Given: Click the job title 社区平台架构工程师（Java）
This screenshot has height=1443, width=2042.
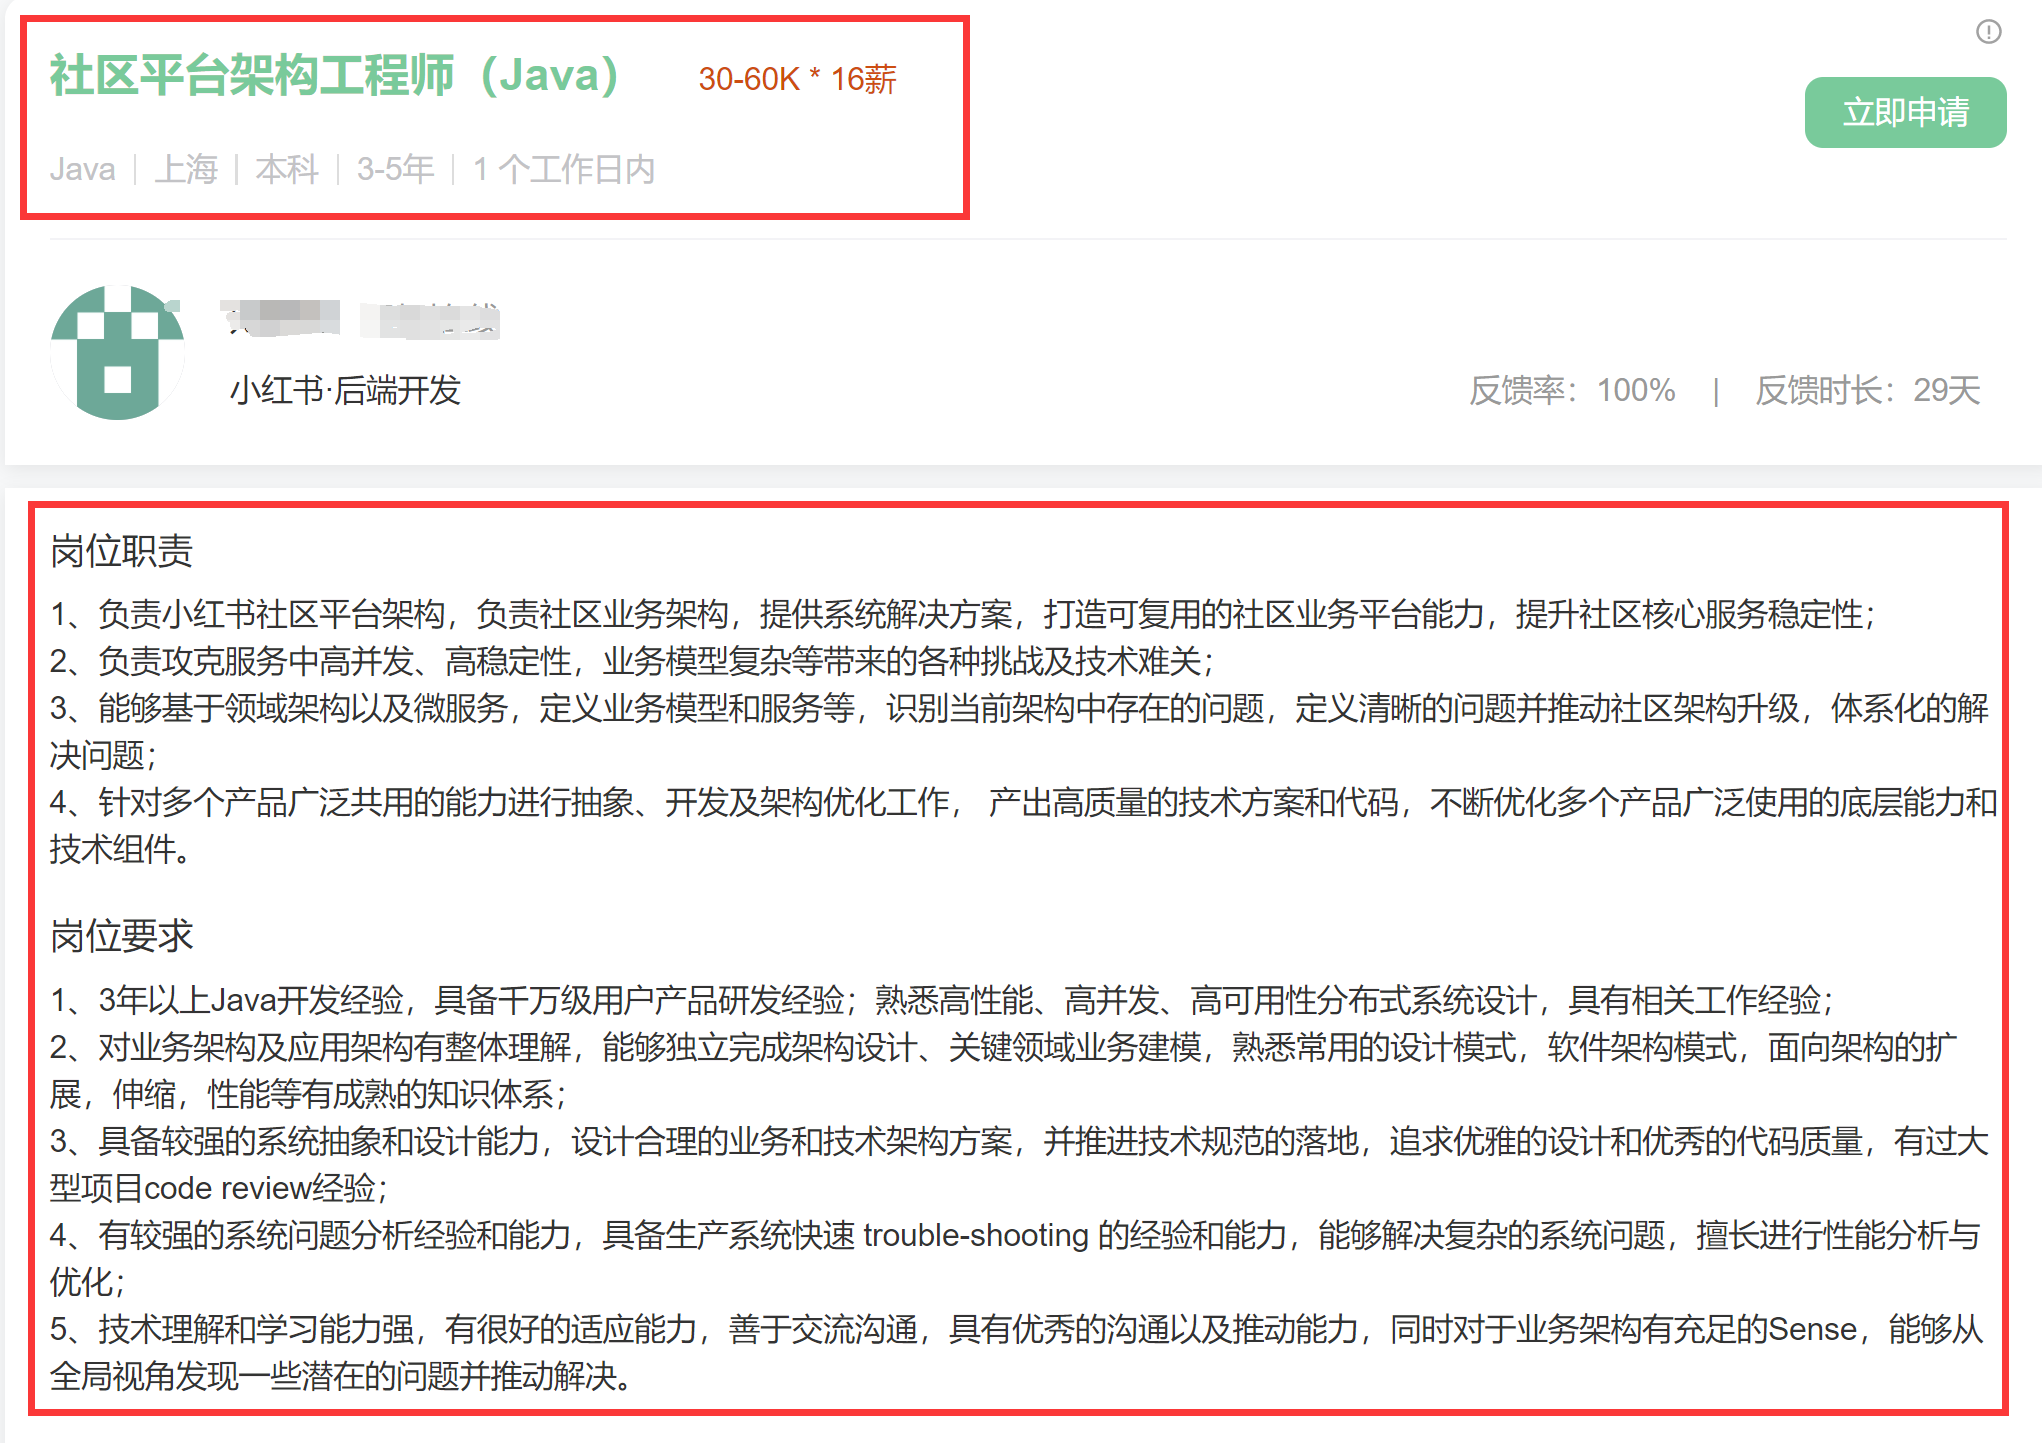Looking at the screenshot, I should (x=335, y=76).
